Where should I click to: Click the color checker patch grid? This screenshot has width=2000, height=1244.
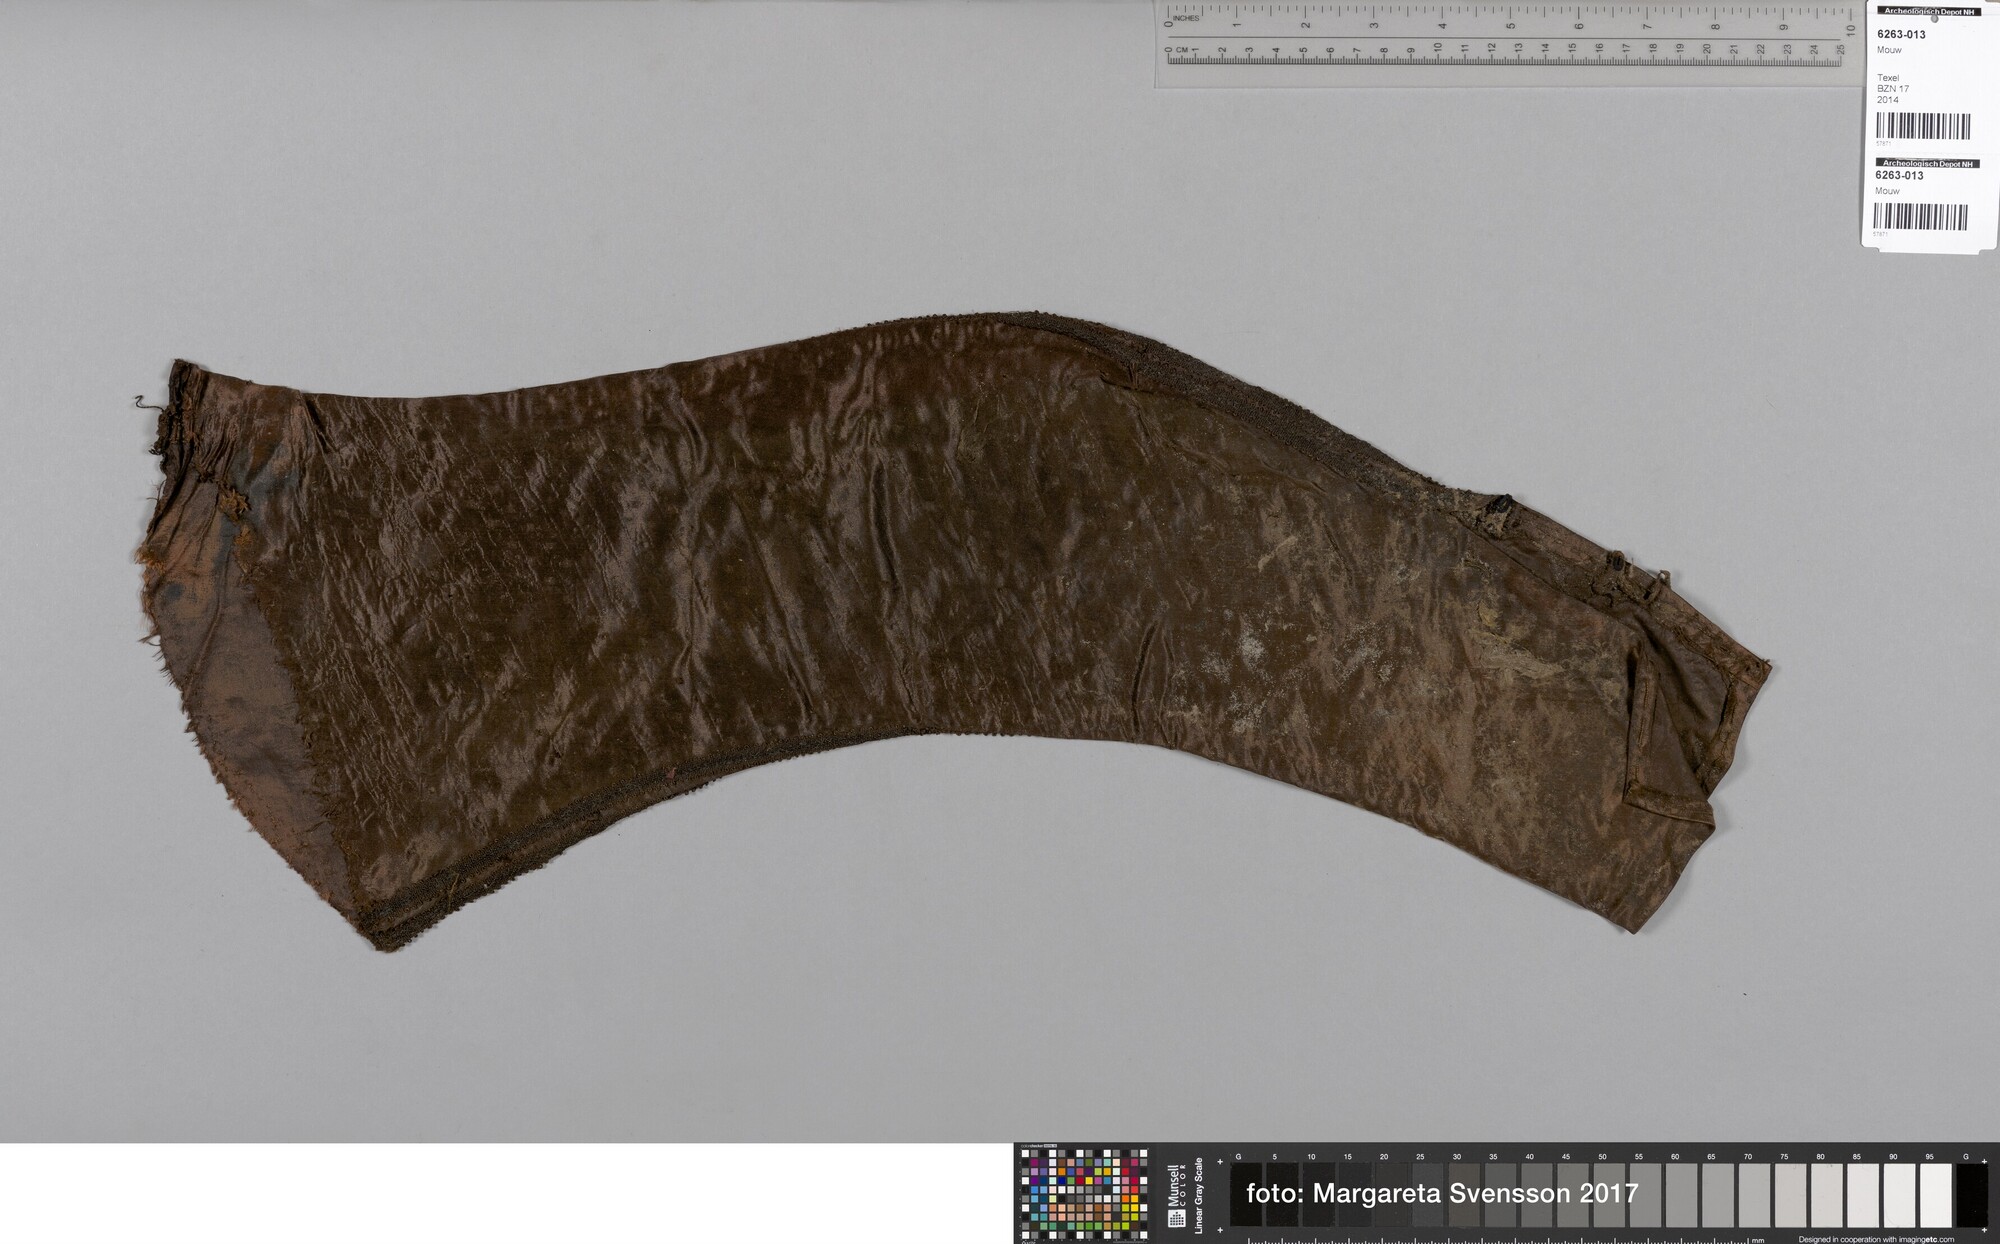(x=1083, y=1193)
